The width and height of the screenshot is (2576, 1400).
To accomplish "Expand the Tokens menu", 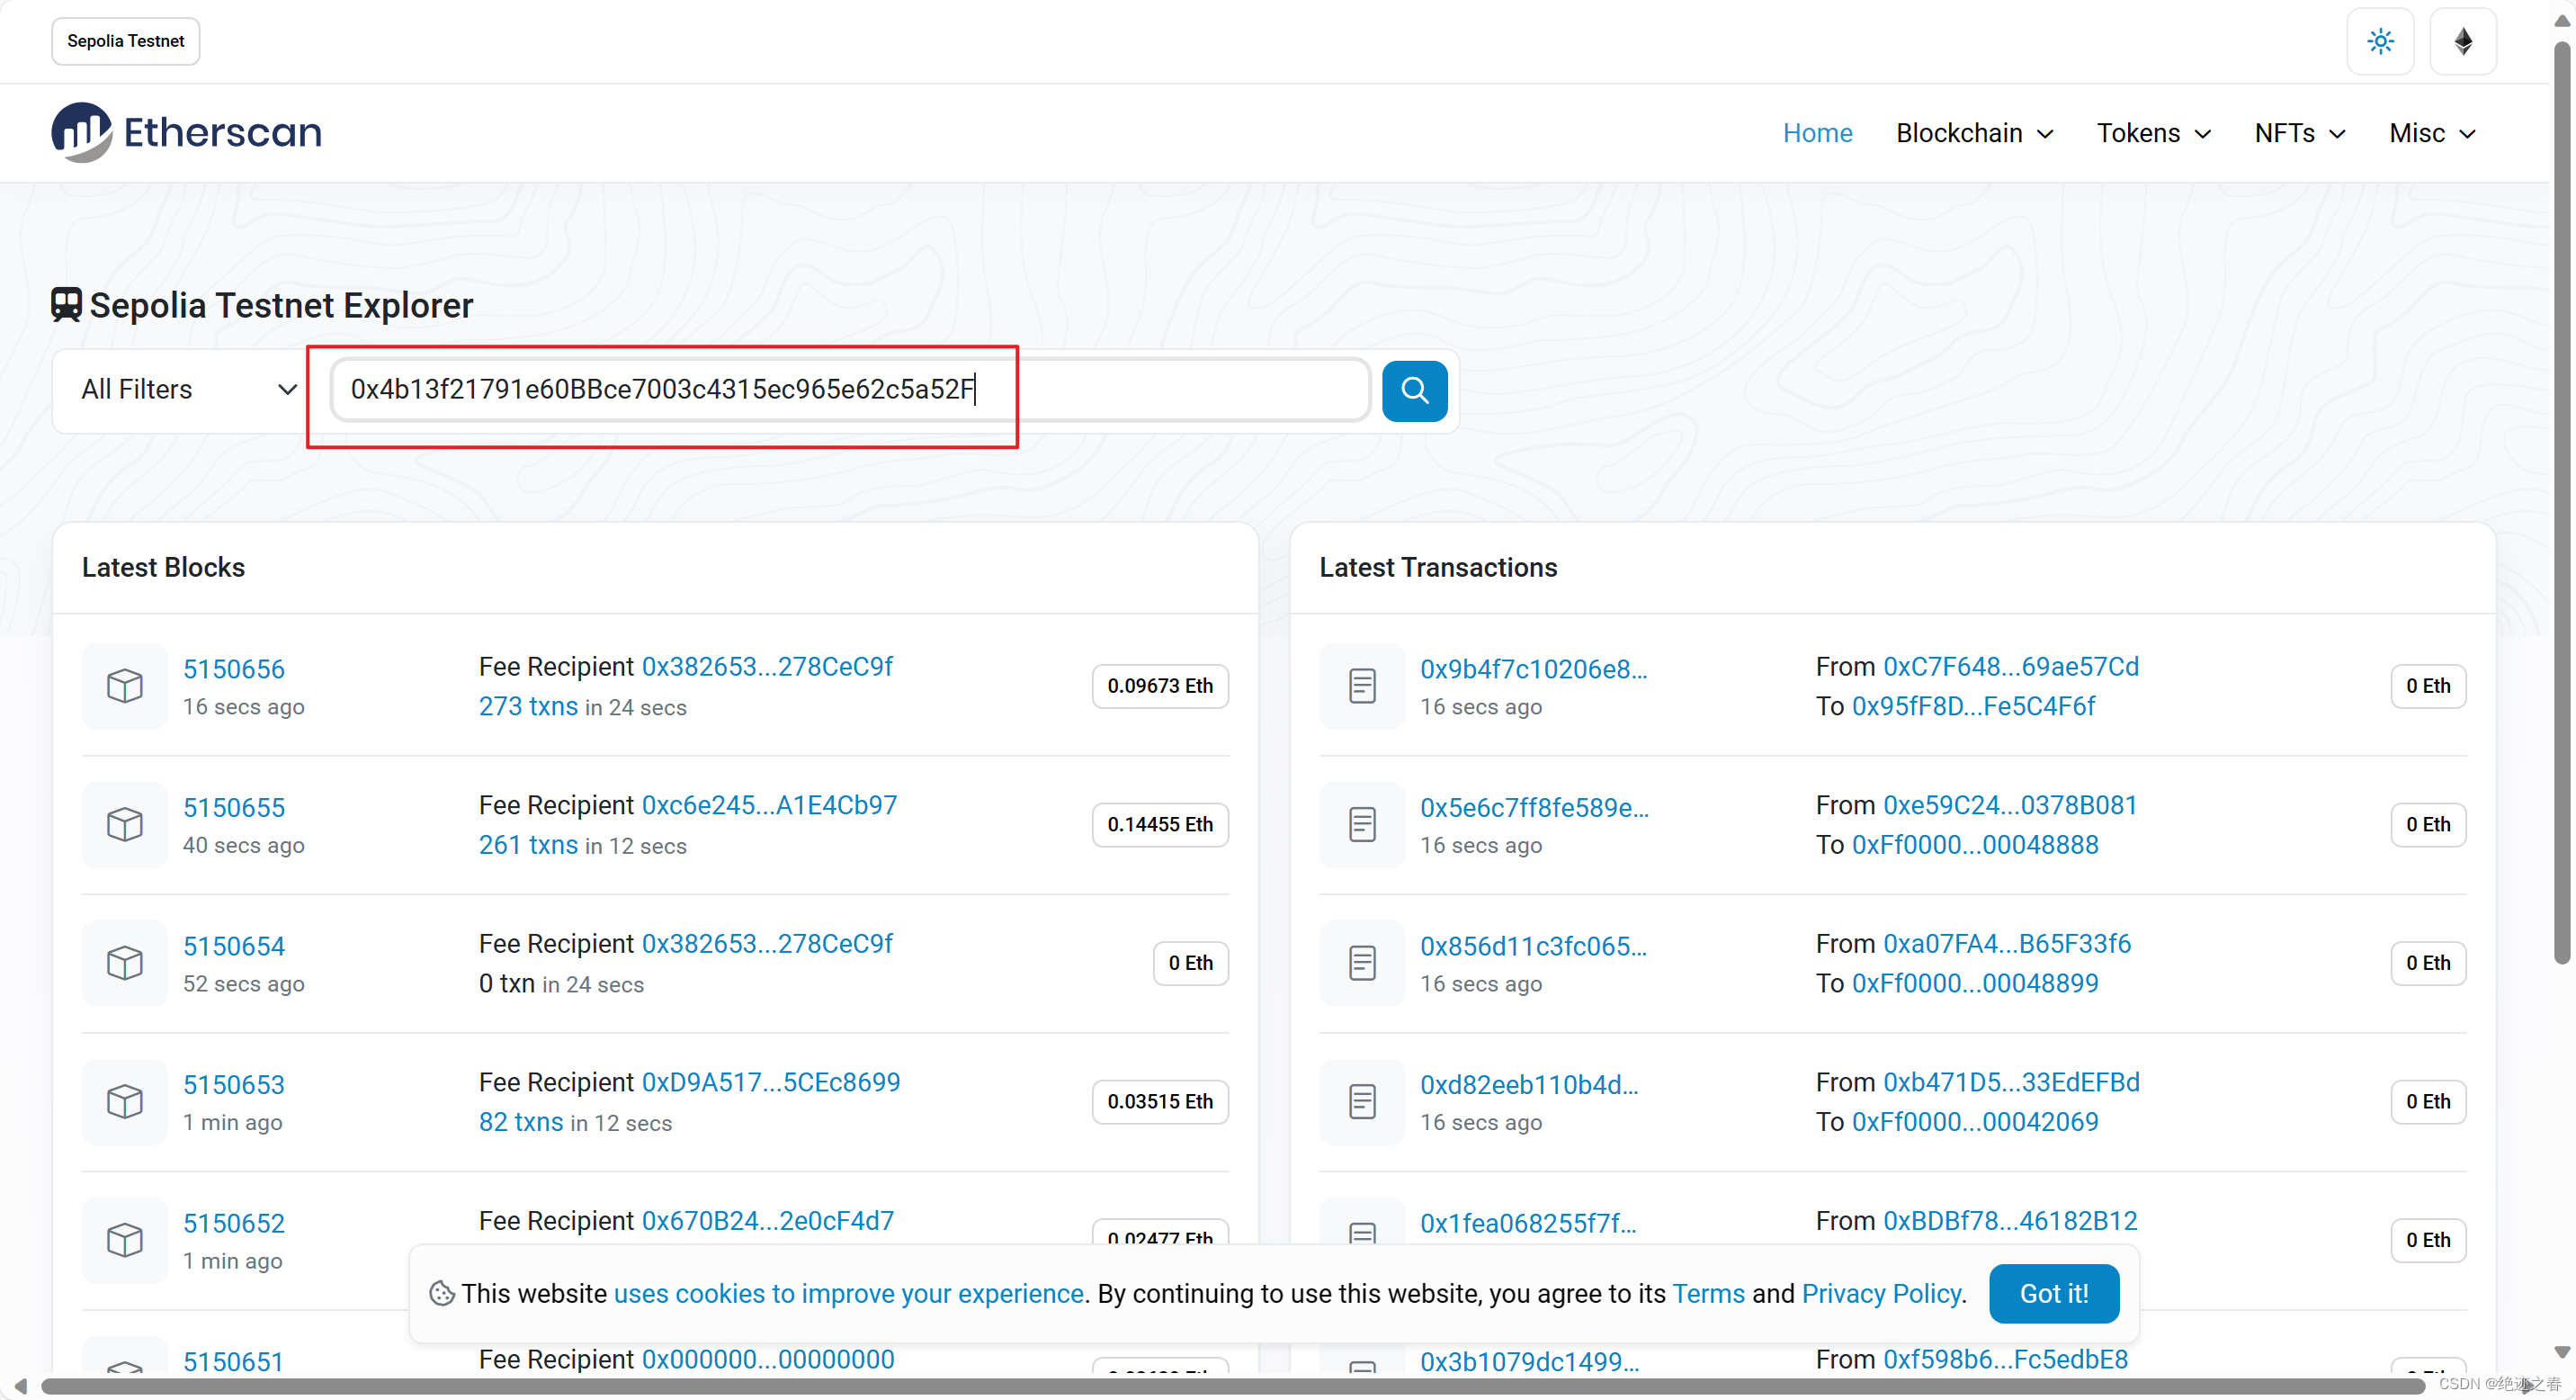I will point(2153,133).
